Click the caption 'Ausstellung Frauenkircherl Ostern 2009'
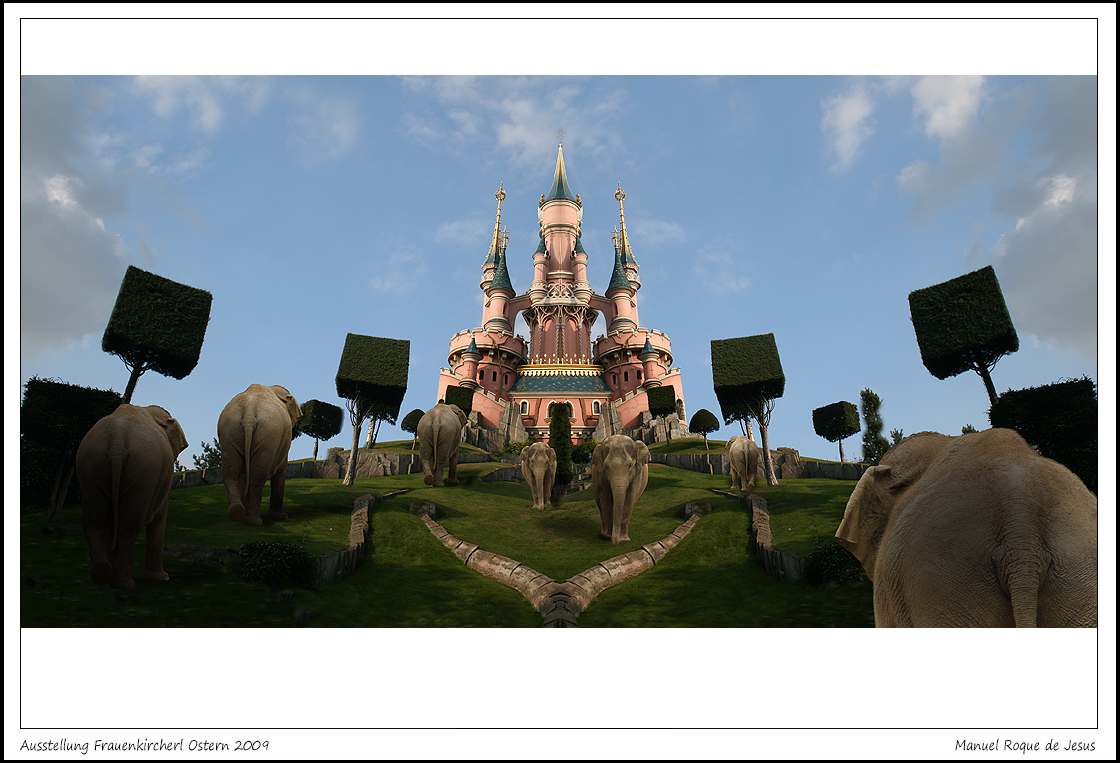1120x763 pixels. point(144,745)
